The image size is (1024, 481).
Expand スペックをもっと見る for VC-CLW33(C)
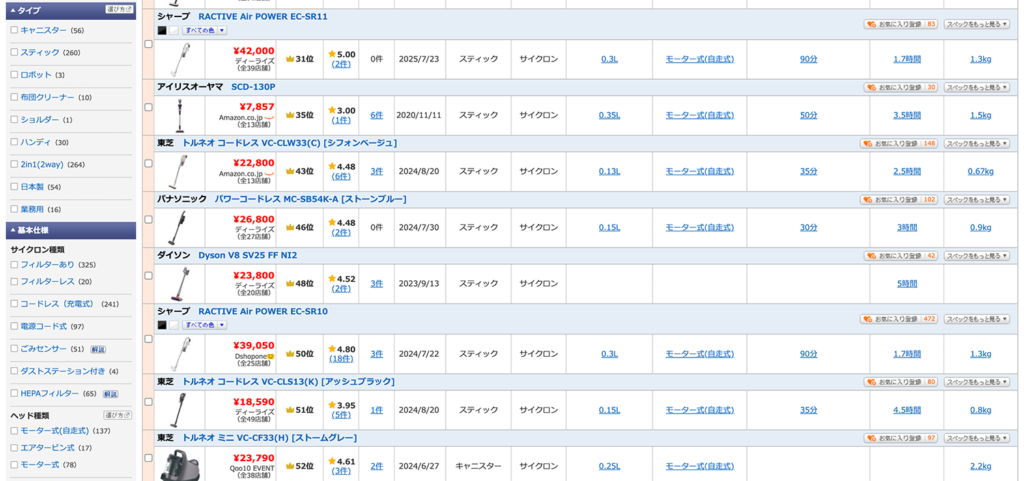point(976,144)
